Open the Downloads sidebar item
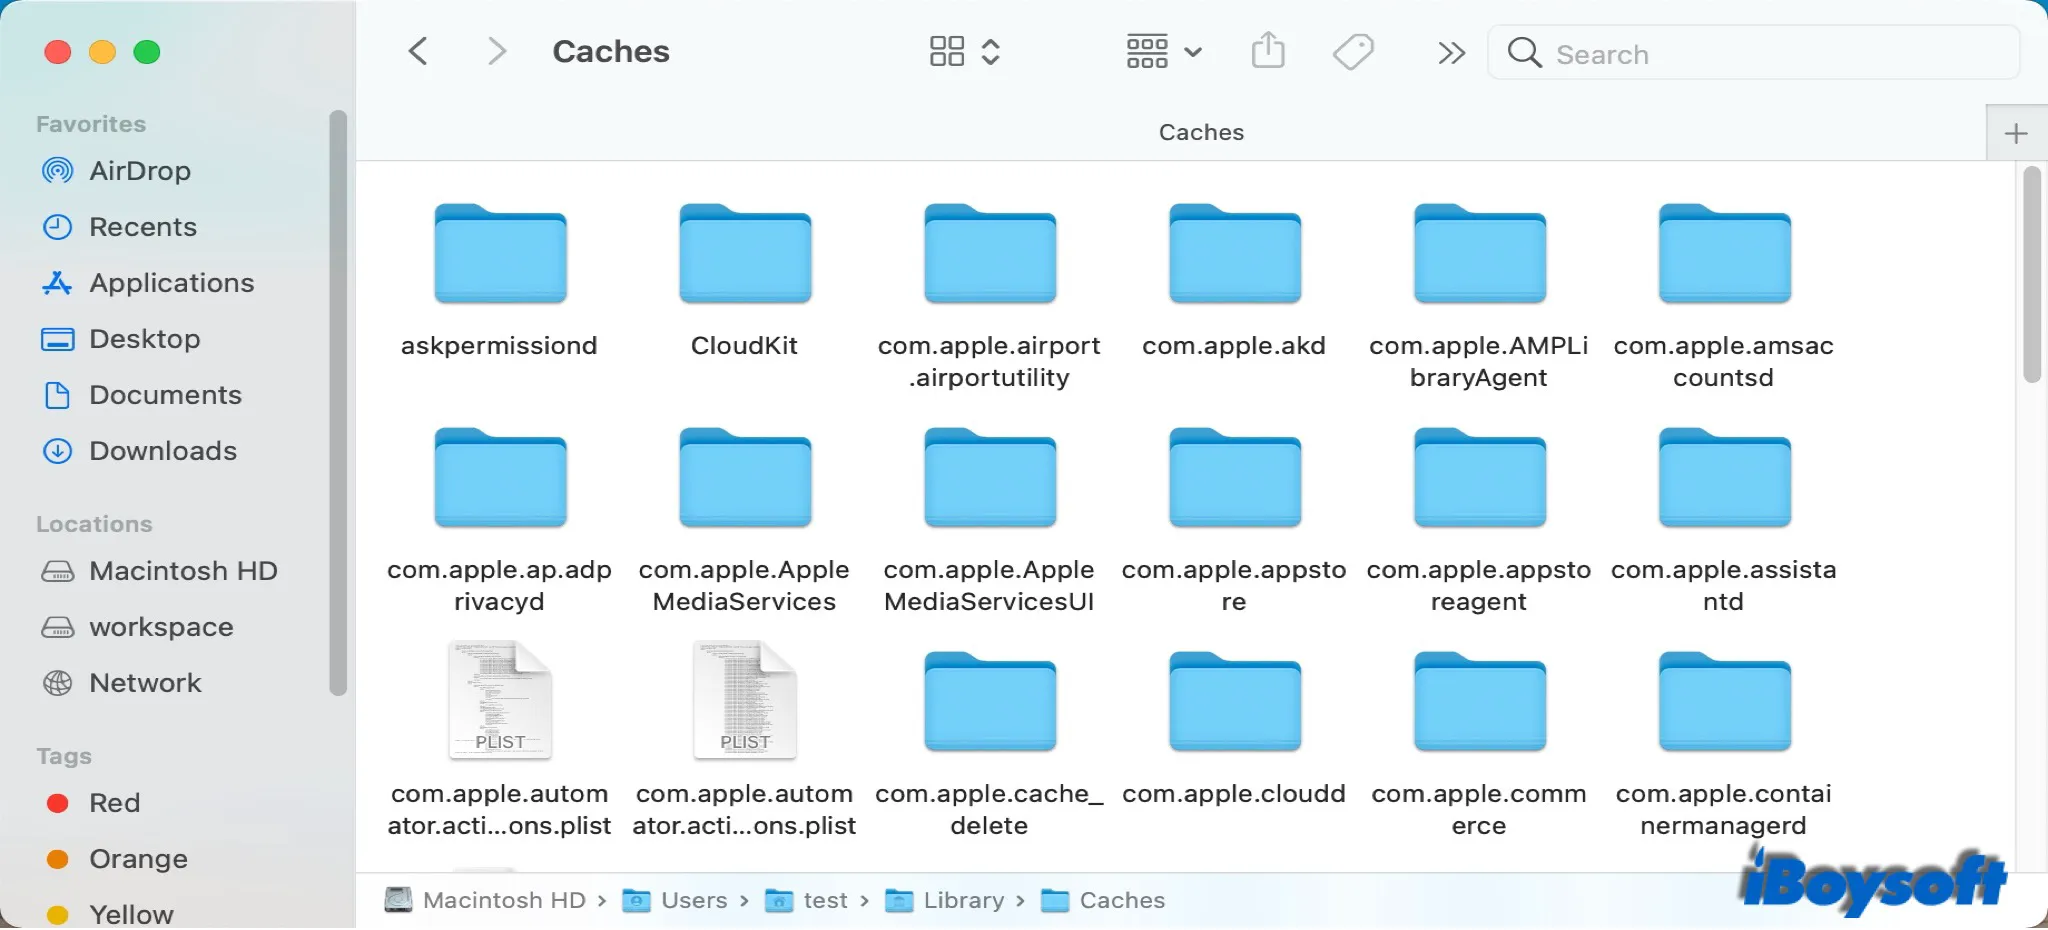2048x930 pixels. (x=163, y=451)
